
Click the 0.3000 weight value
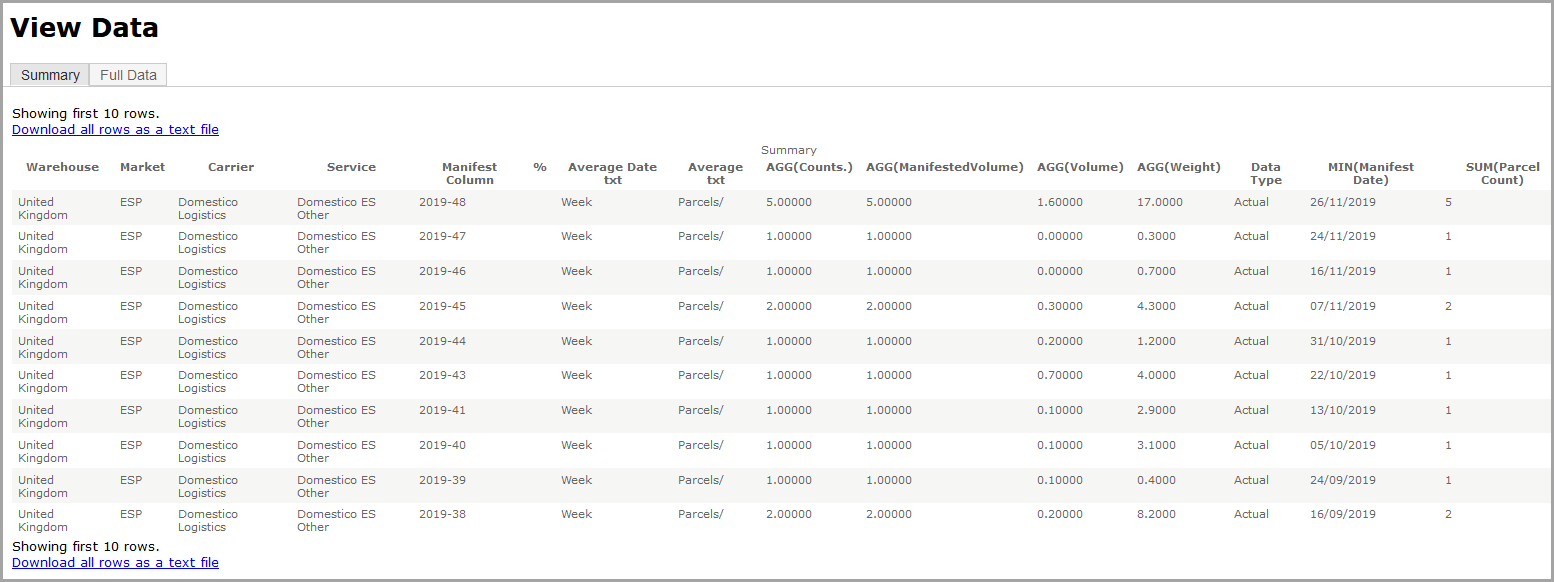1157,236
